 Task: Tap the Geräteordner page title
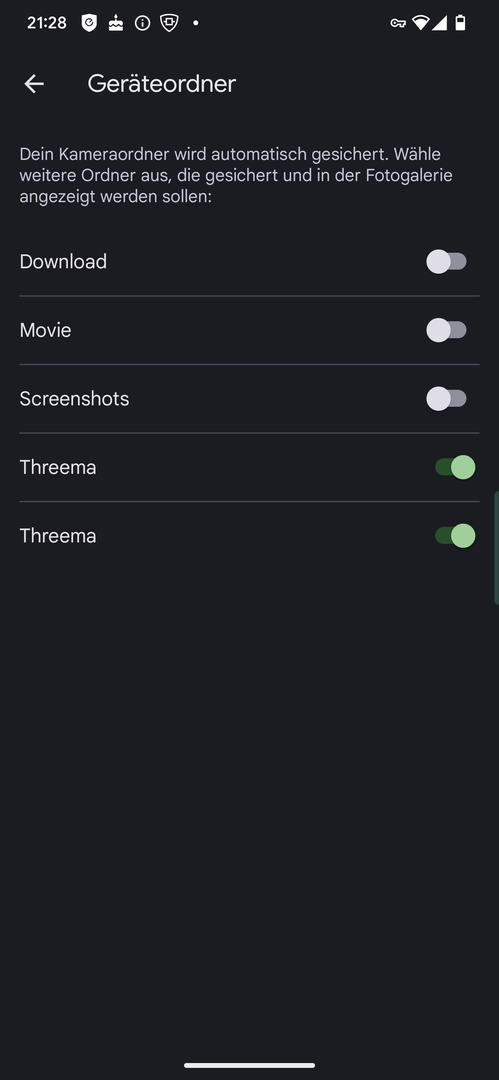point(161,84)
